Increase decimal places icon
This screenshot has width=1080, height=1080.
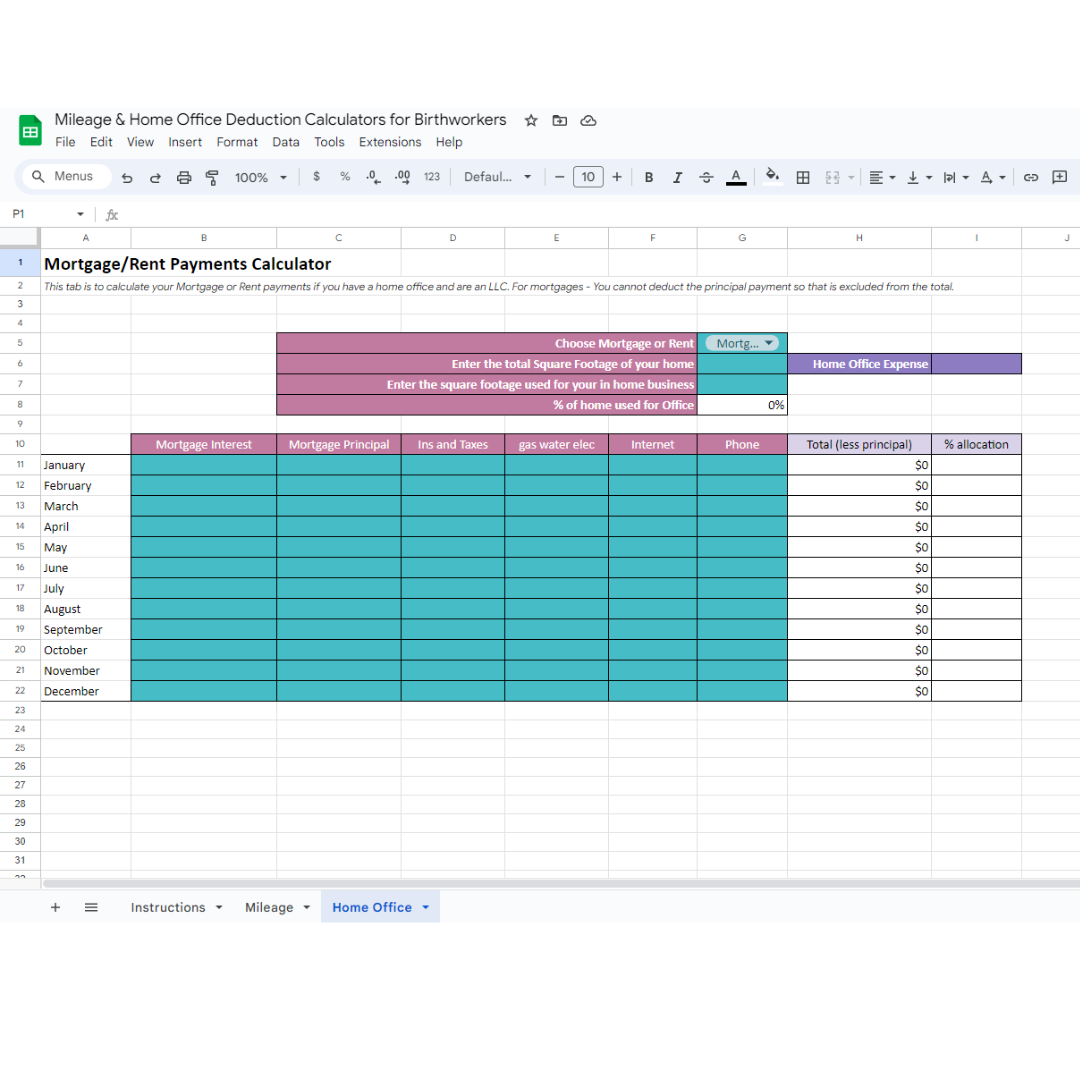(402, 177)
